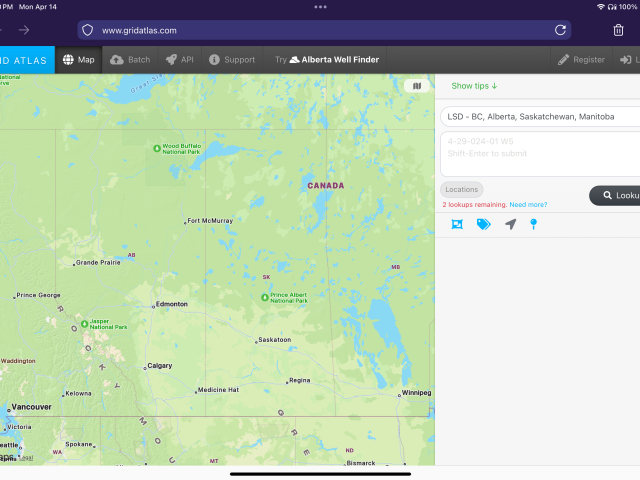This screenshot has width=640, height=480.
Task: Go forward with browser arrow
Action: point(24,30)
